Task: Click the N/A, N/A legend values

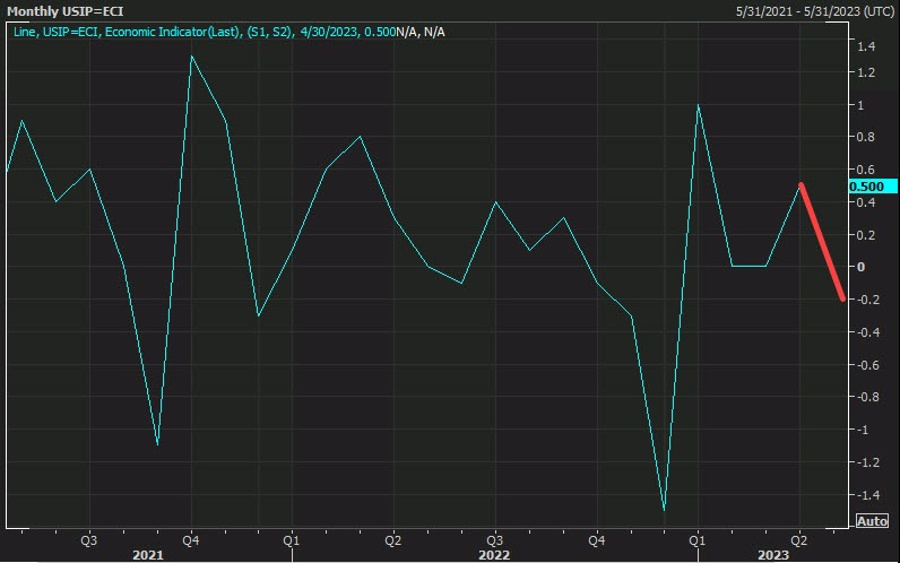Action: click(x=421, y=32)
